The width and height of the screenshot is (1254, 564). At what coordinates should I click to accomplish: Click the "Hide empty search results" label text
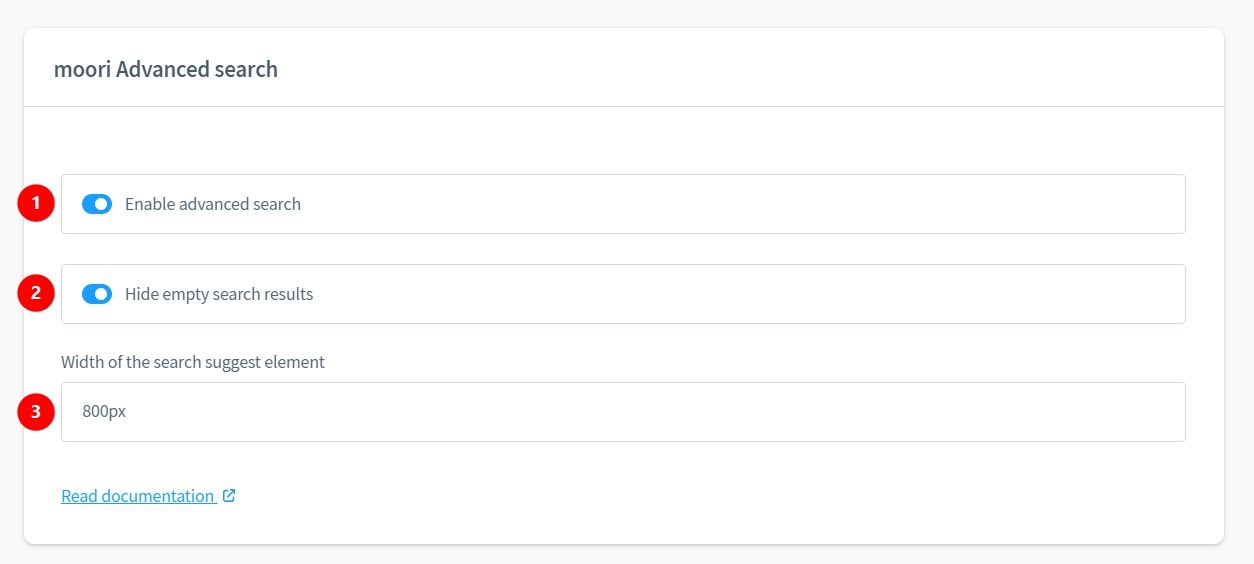(x=219, y=294)
